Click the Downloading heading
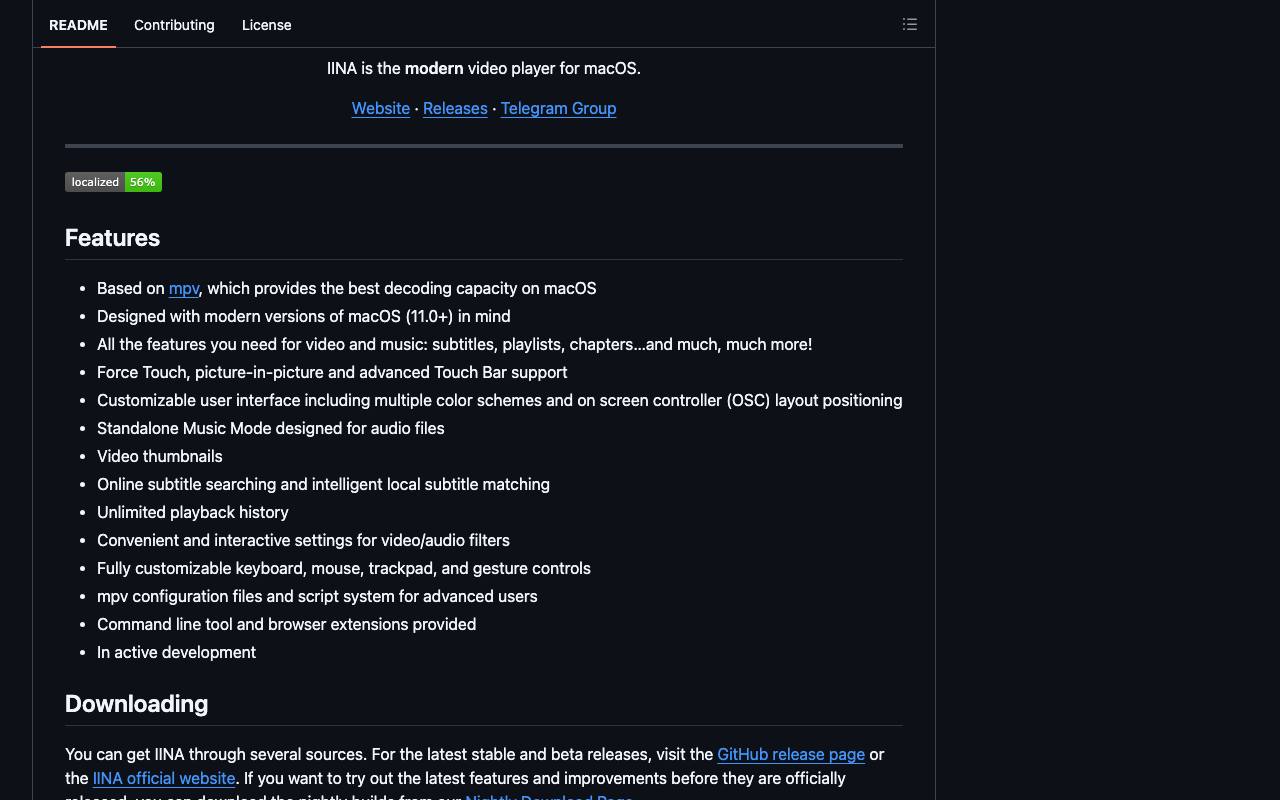Screen dimensions: 1280x800 click(x=136, y=704)
